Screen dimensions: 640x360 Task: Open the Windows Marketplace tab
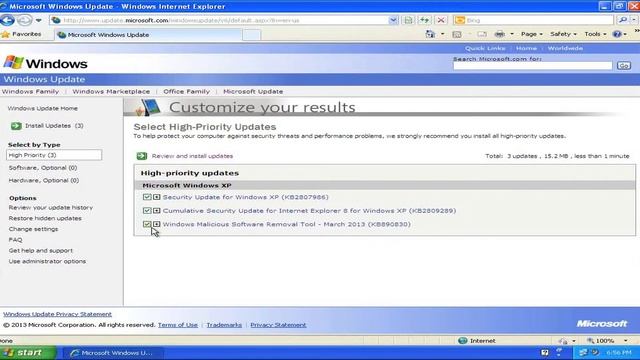point(111,91)
